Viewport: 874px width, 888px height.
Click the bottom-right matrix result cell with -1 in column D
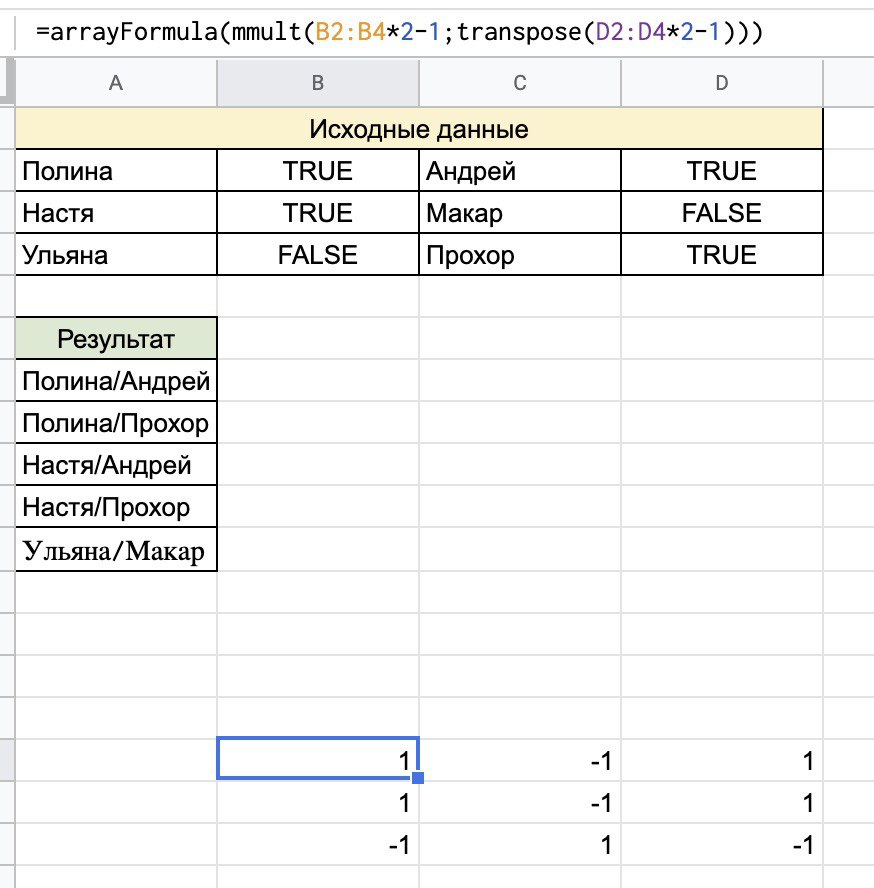point(722,844)
